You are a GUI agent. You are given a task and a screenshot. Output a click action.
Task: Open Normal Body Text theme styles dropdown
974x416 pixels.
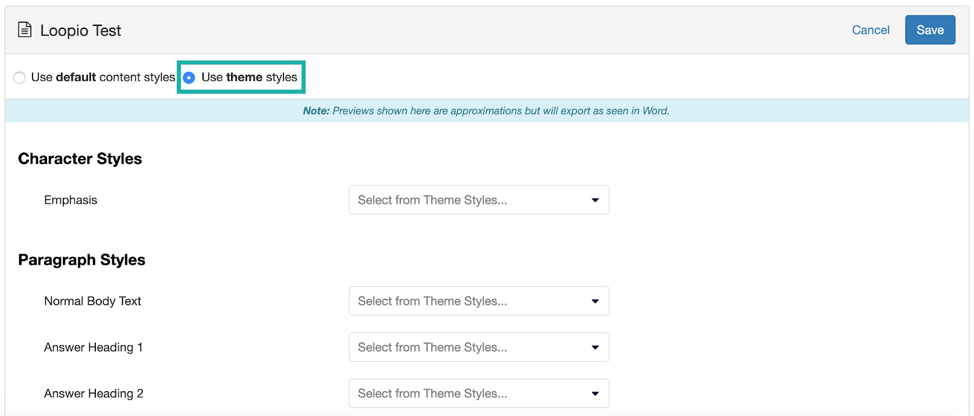[x=479, y=301]
